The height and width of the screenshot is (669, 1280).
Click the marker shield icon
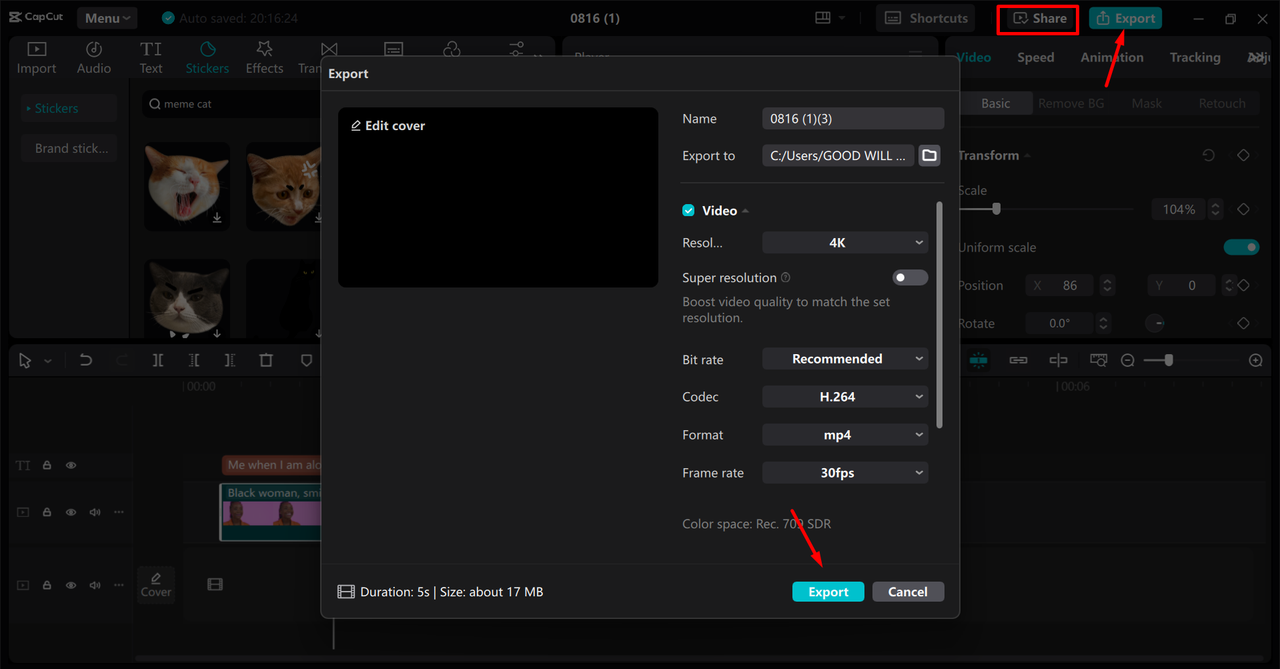click(306, 360)
